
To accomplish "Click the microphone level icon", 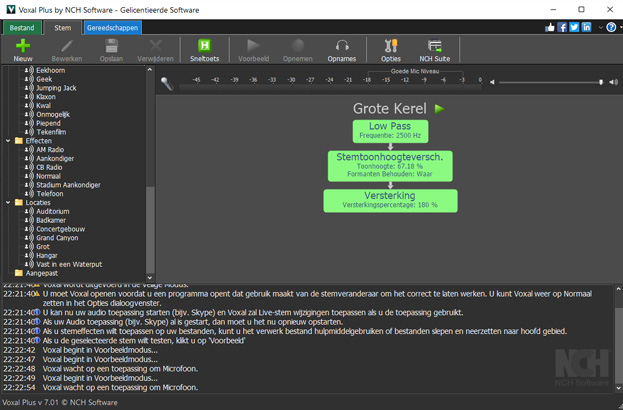I will [167, 83].
